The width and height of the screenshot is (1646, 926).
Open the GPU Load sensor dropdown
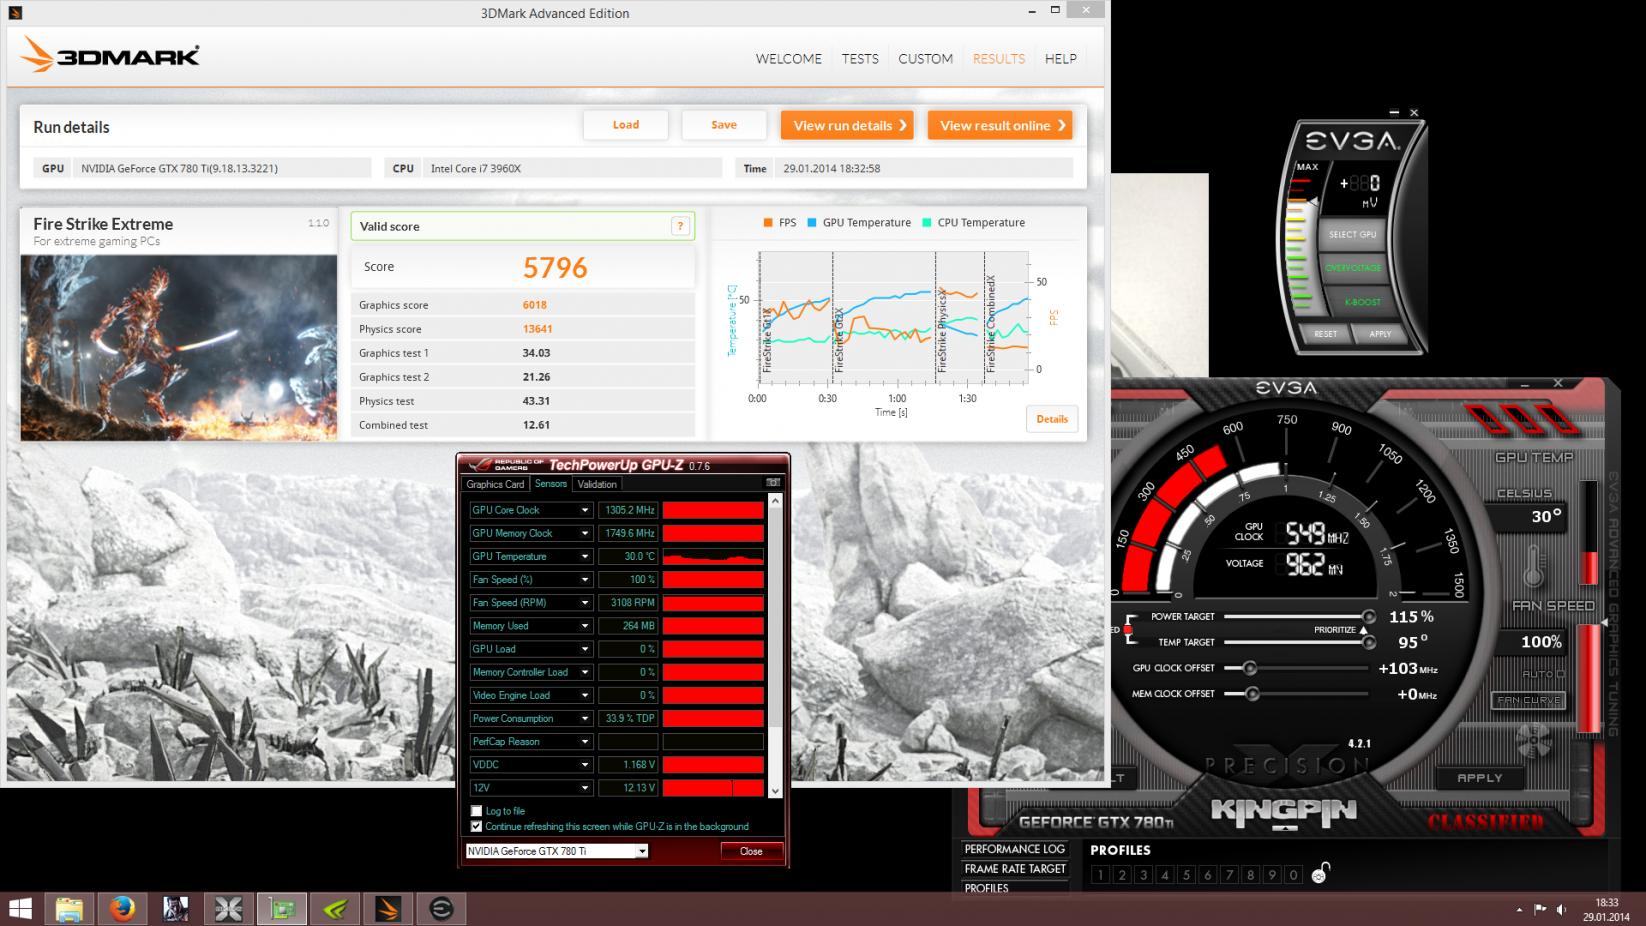click(585, 649)
